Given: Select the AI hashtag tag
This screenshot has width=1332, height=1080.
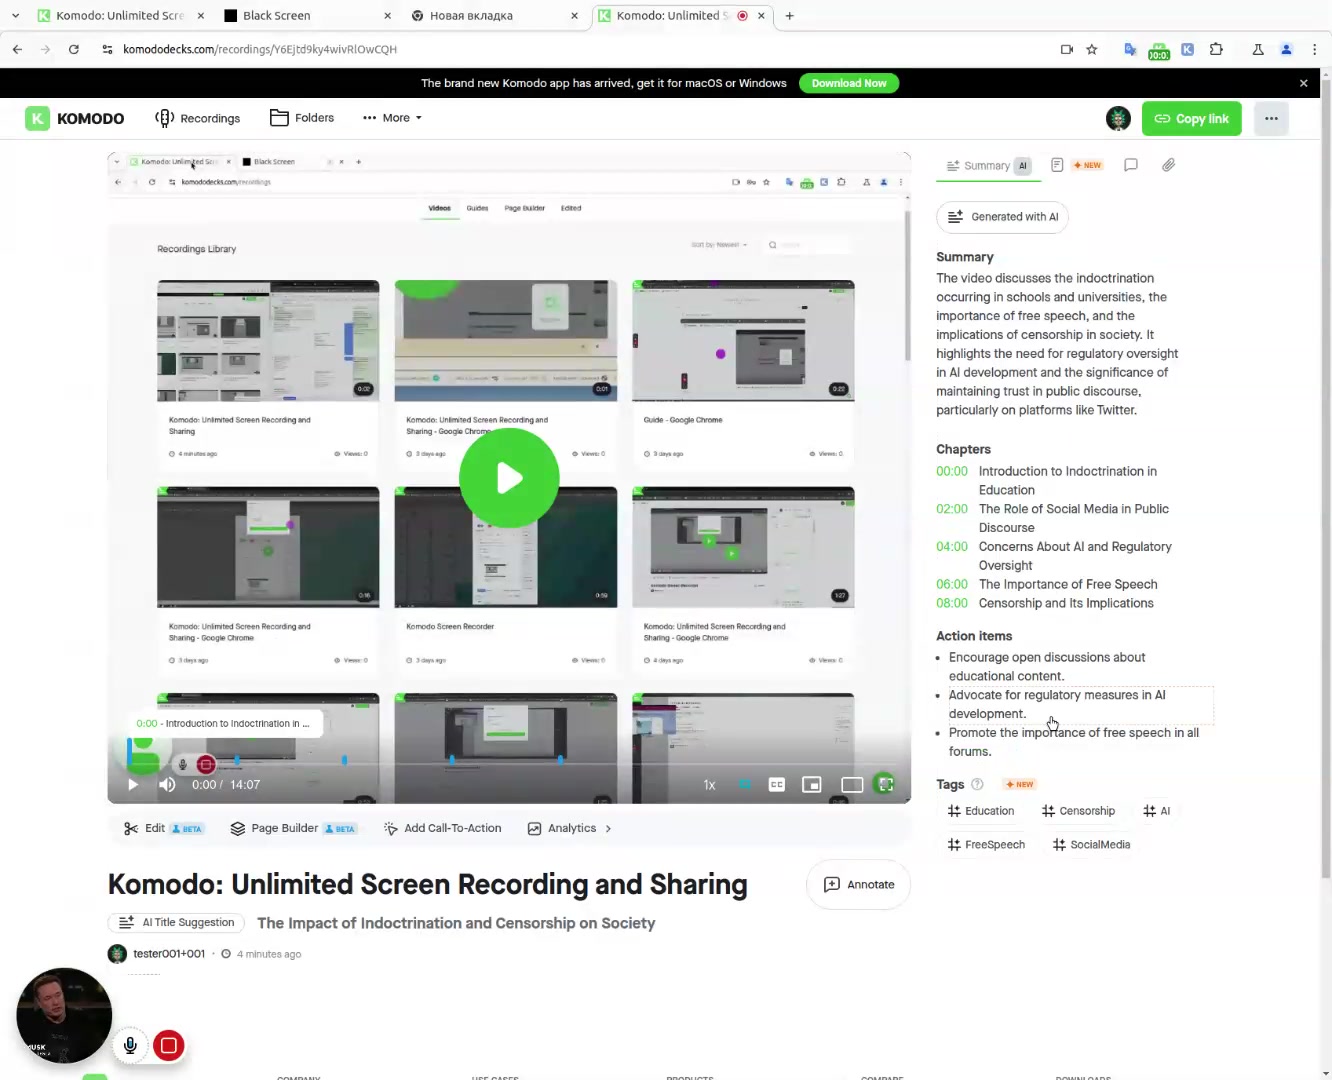Looking at the screenshot, I should point(1156,812).
